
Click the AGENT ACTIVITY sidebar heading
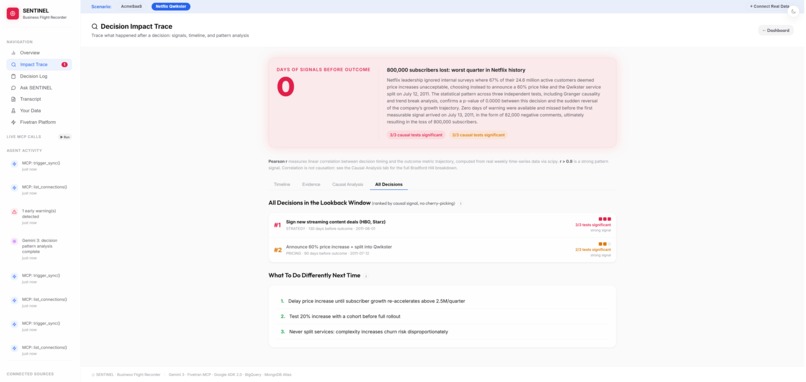click(x=24, y=151)
